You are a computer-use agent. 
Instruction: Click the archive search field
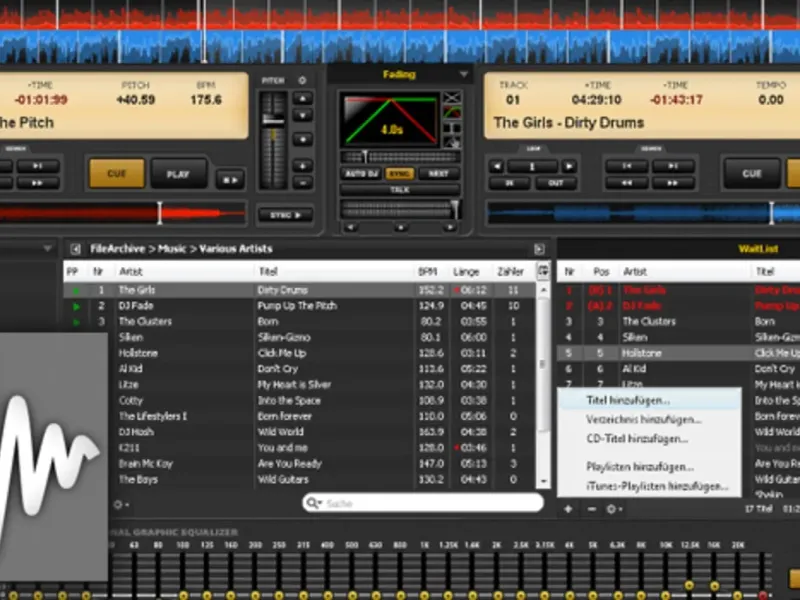[423, 504]
